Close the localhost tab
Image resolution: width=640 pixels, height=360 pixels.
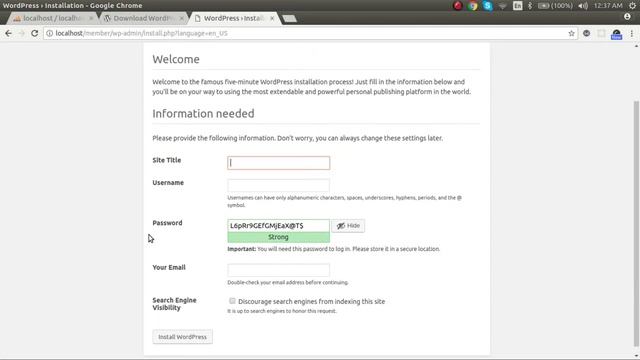pyautogui.click(x=91, y=18)
